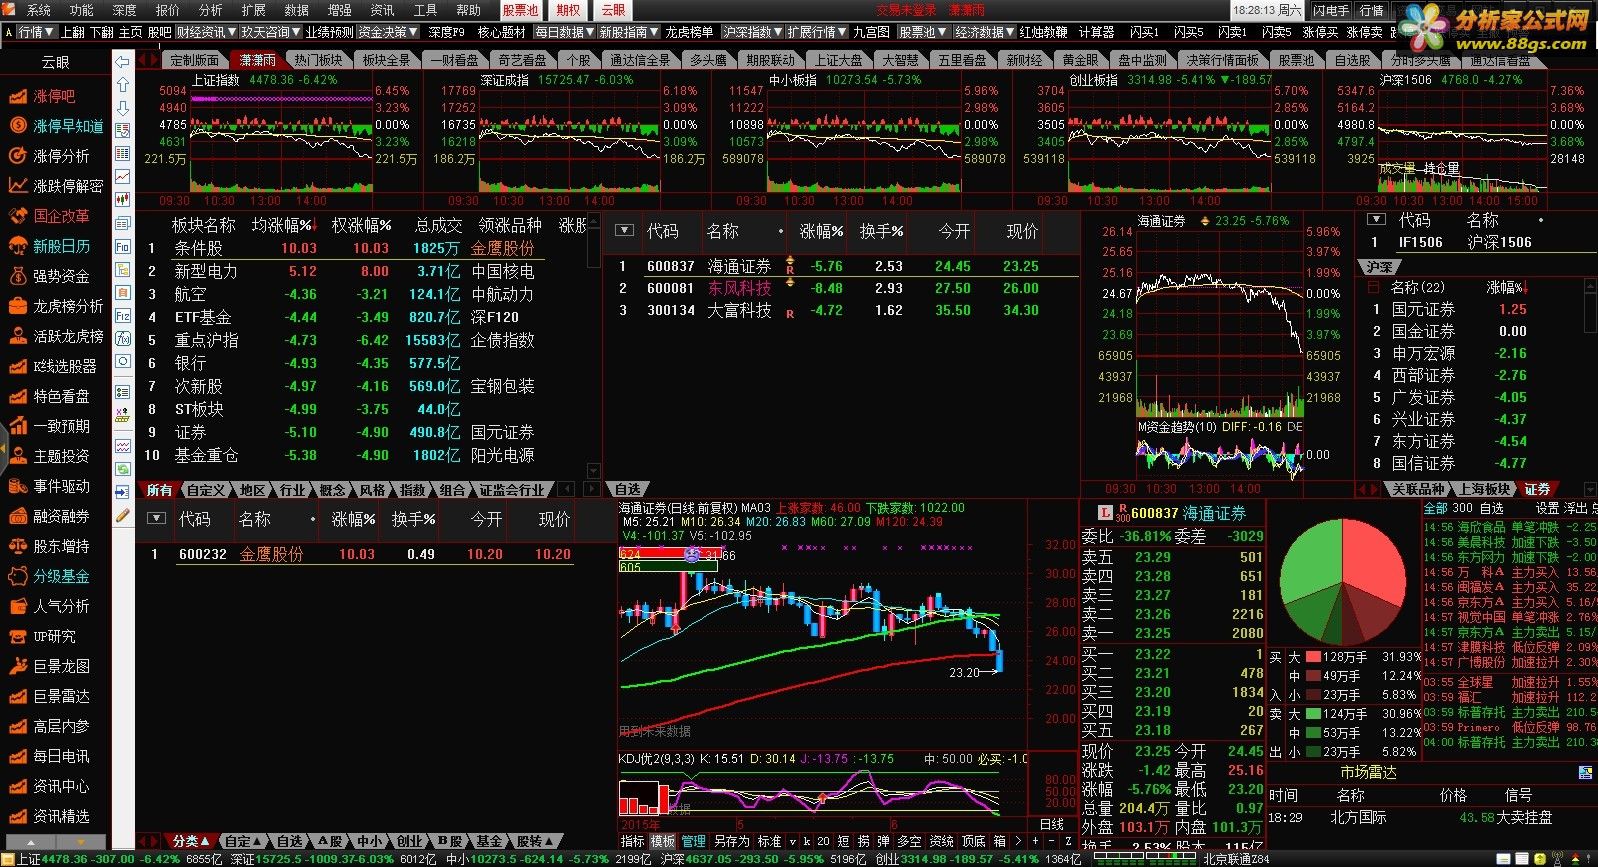1598x867 pixels.
Task: Open the 涨停吧 sidebar item
Action: [55, 96]
